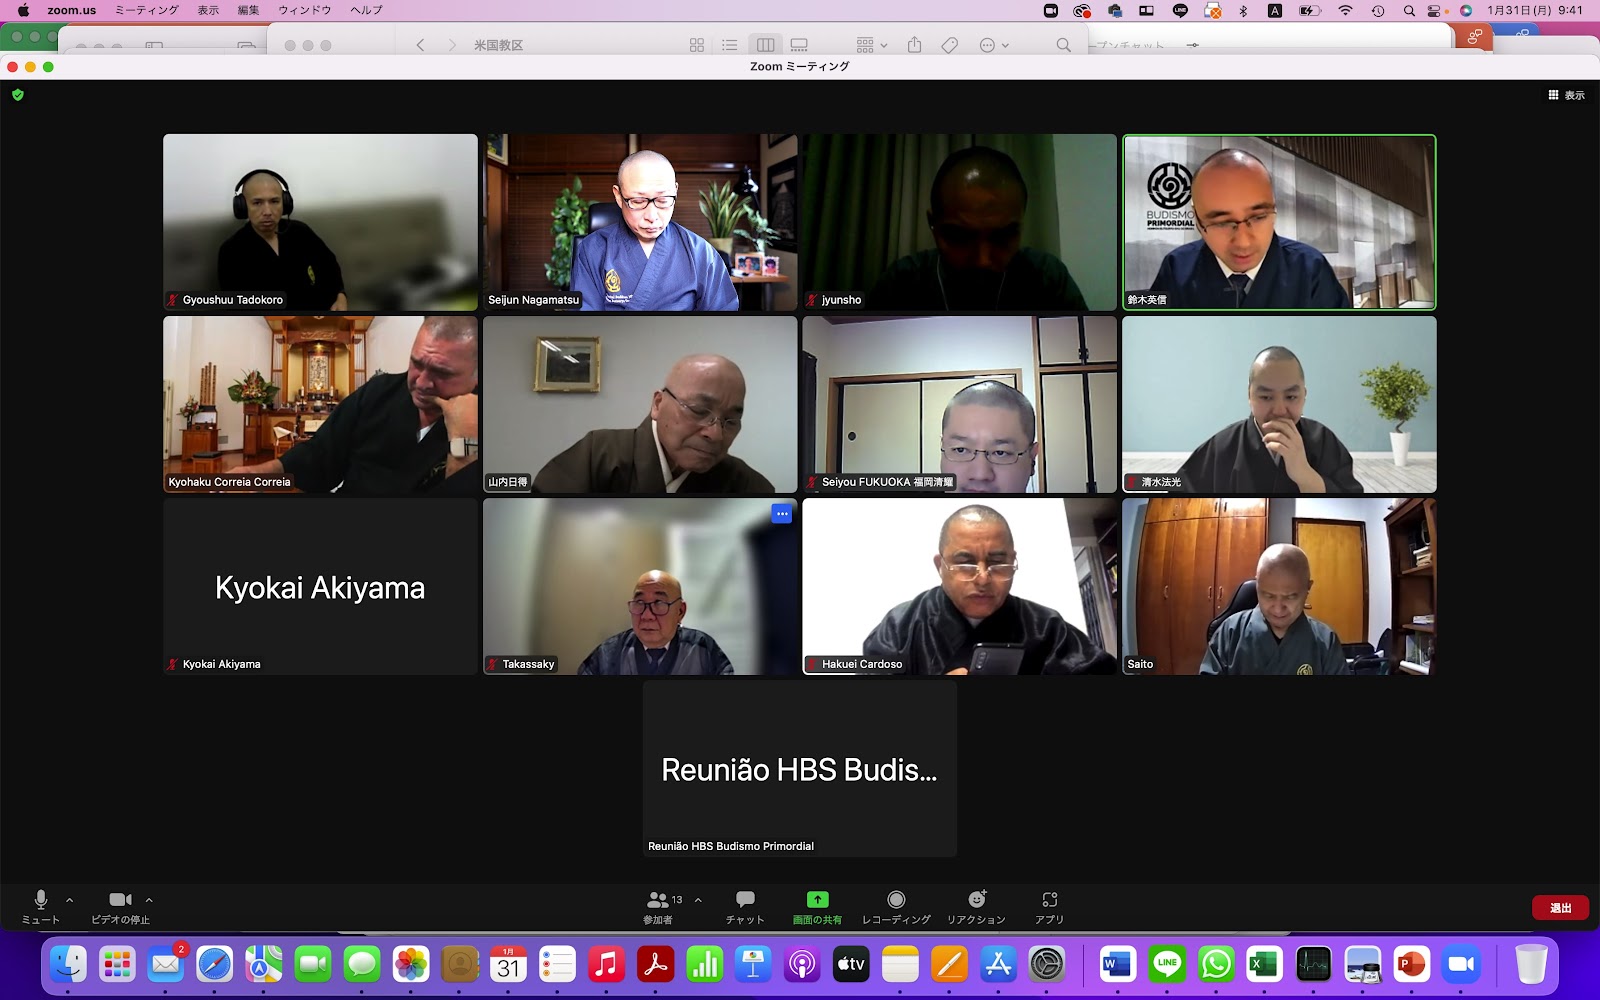Viewport: 1600px width, 1000px height.
Task: Open Control Center
Action: [1435, 11]
